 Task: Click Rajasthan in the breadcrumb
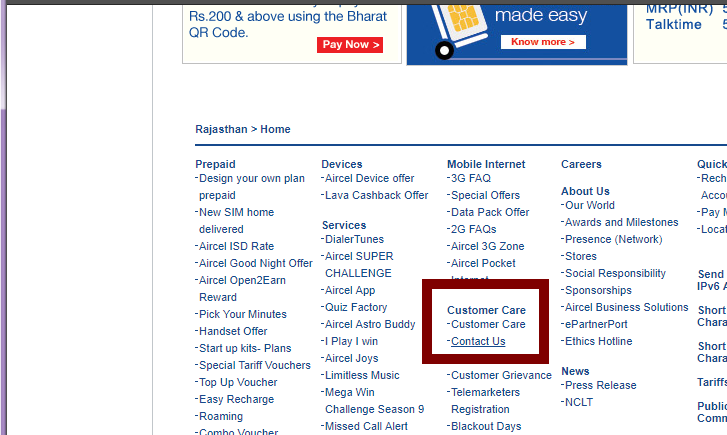tap(221, 129)
